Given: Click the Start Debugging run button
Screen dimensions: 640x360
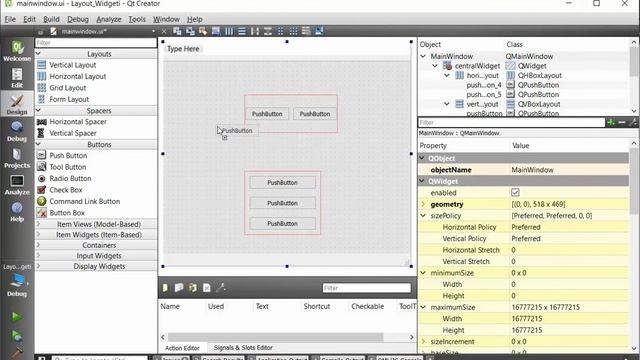Looking at the screenshot, I should pos(17,336).
